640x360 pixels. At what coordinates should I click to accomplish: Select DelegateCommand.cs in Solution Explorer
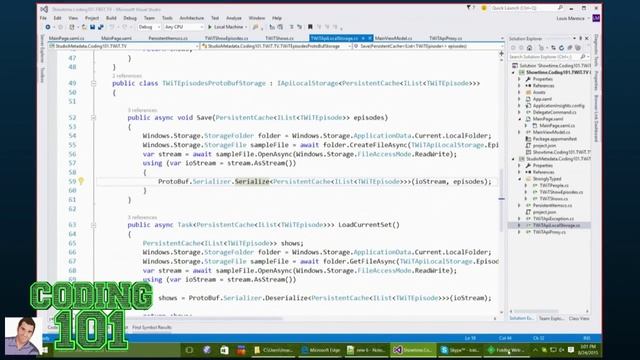click(554, 112)
